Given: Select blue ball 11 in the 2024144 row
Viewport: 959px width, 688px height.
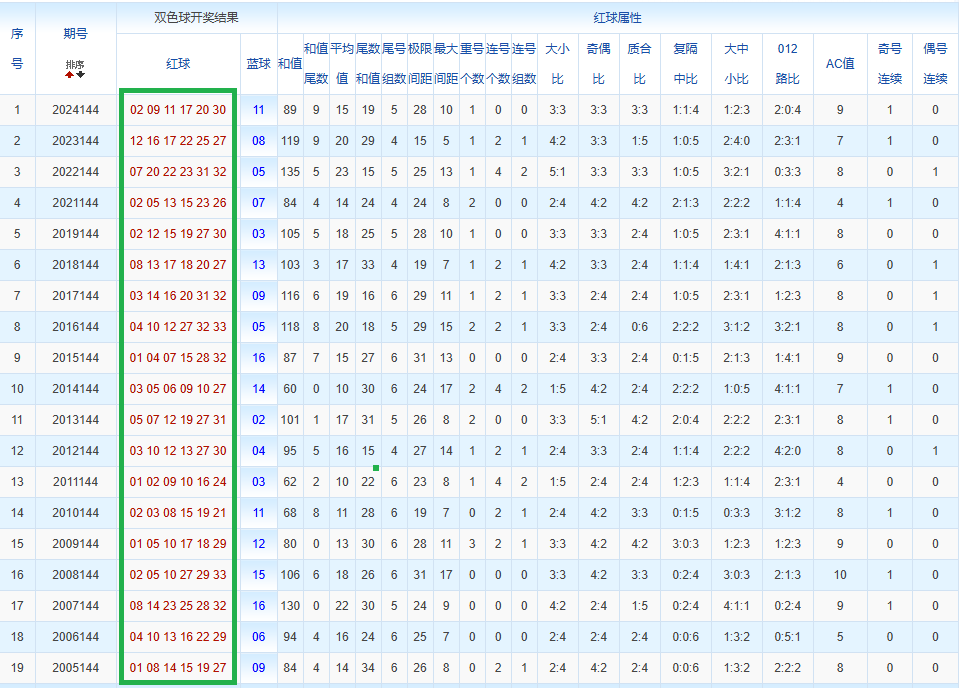Looking at the screenshot, I should (259, 110).
